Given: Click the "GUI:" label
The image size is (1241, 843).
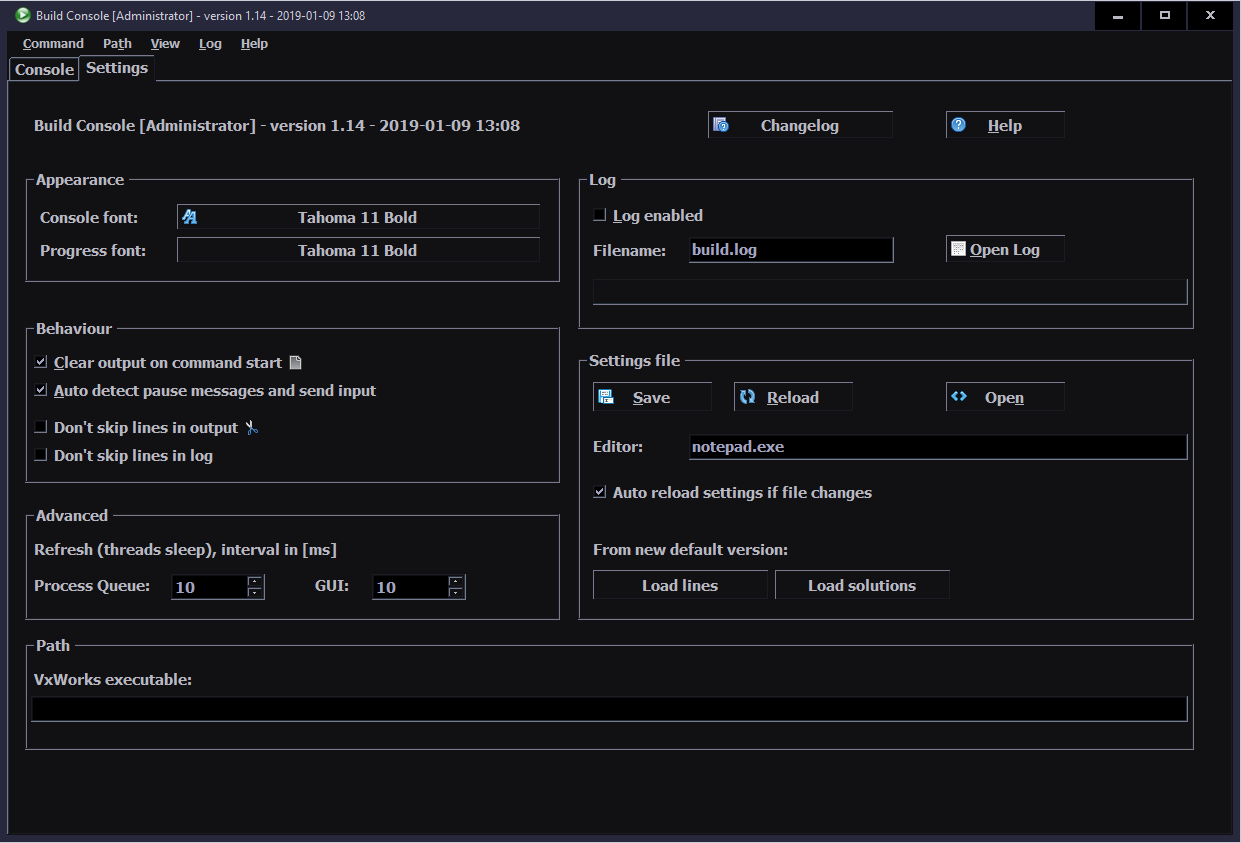Looking at the screenshot, I should [x=332, y=585].
